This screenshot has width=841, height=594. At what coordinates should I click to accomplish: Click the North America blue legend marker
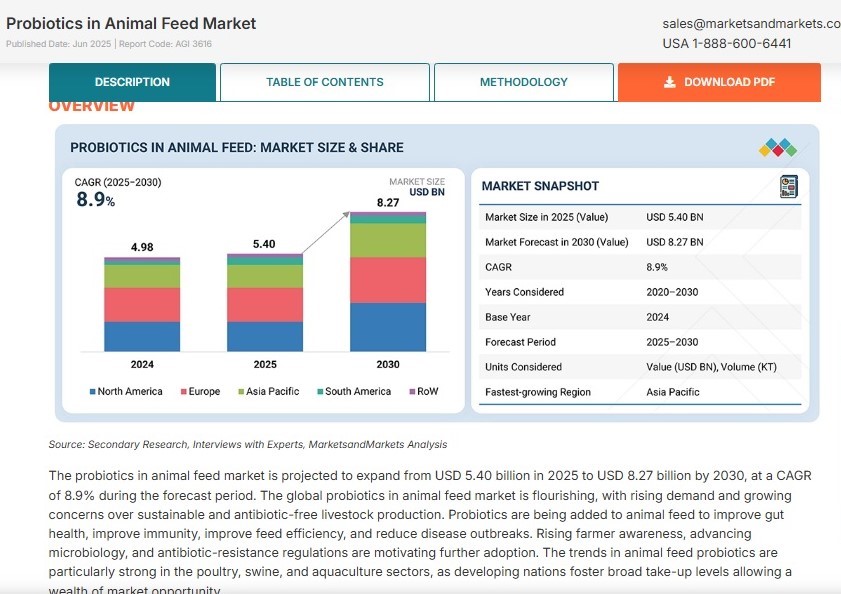click(x=93, y=392)
